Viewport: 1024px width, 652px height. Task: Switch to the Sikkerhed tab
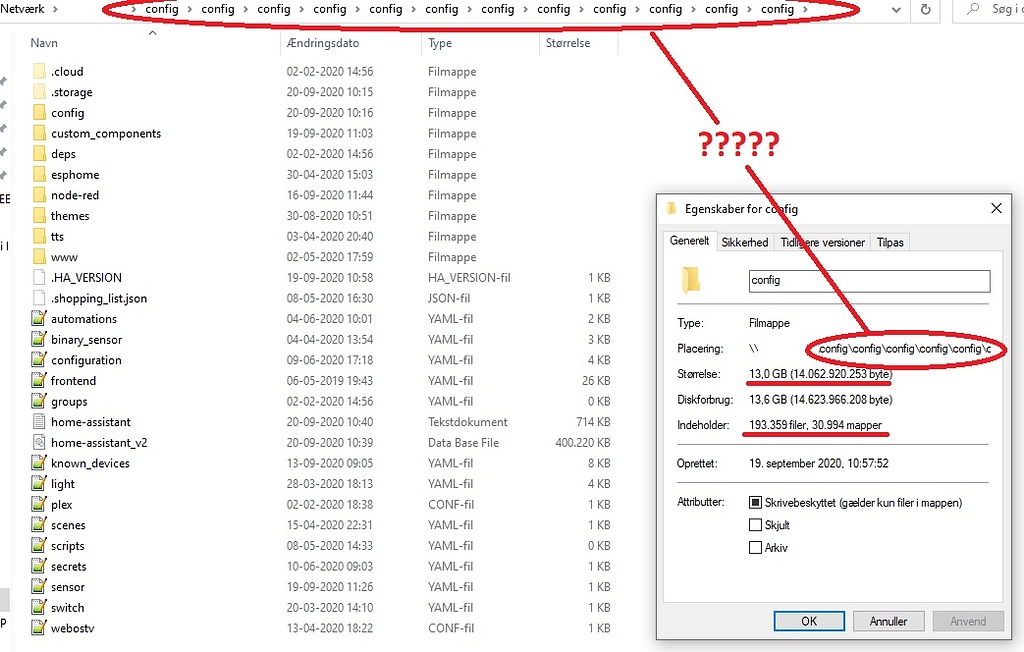tap(744, 242)
